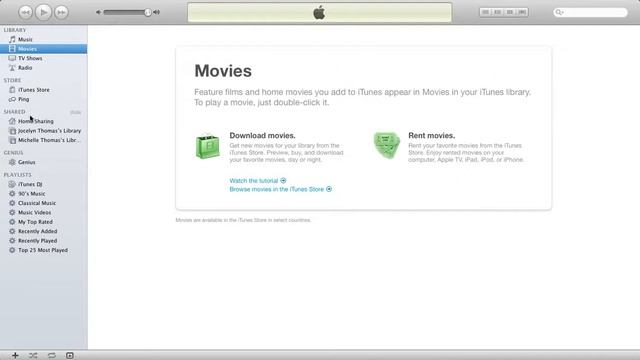Click the arrow after Watch the tutorial
This screenshot has width=640, height=360.
point(283,180)
